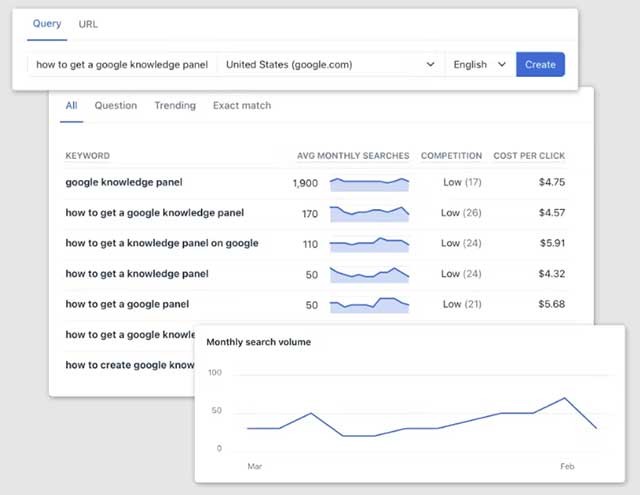This screenshot has height=495, width=640.
Task: Click the February peak on monthly search volume chart
Action: (x=565, y=398)
